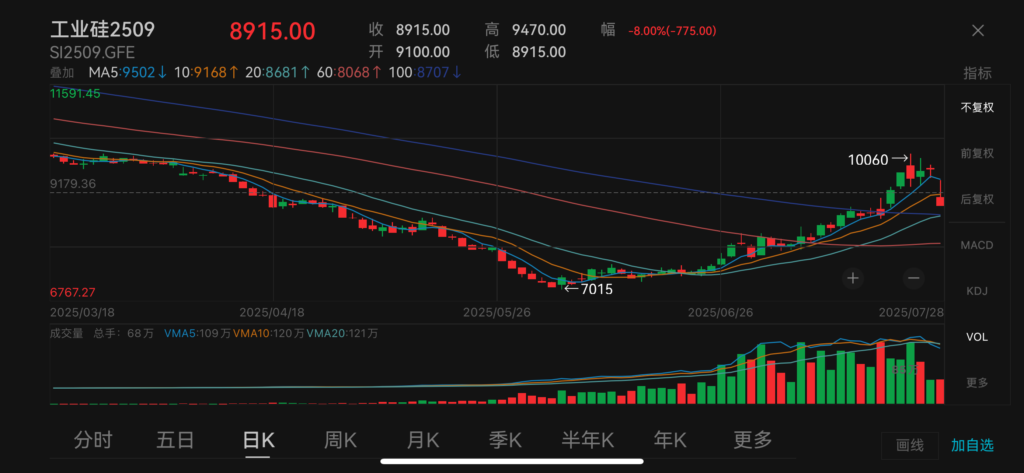
Task: Switch to 五日 five-day tab
Action: (175, 440)
